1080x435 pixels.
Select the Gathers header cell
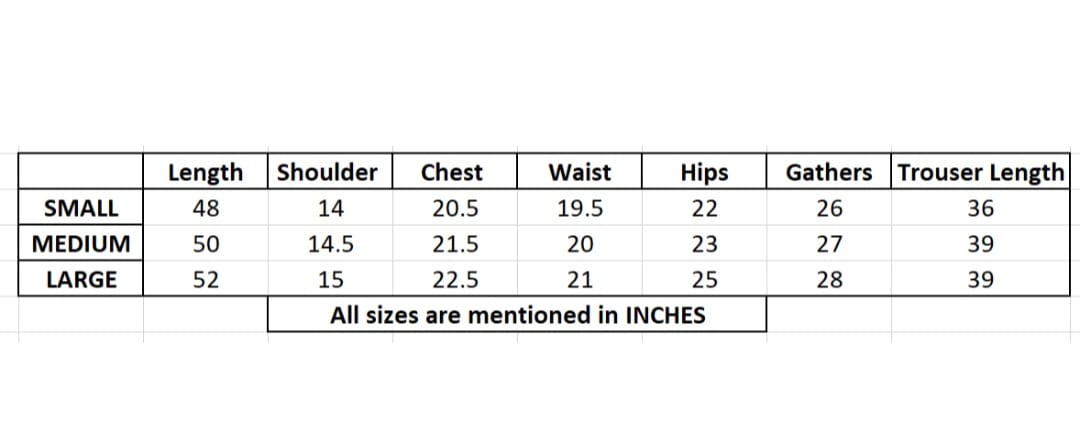[x=829, y=171]
